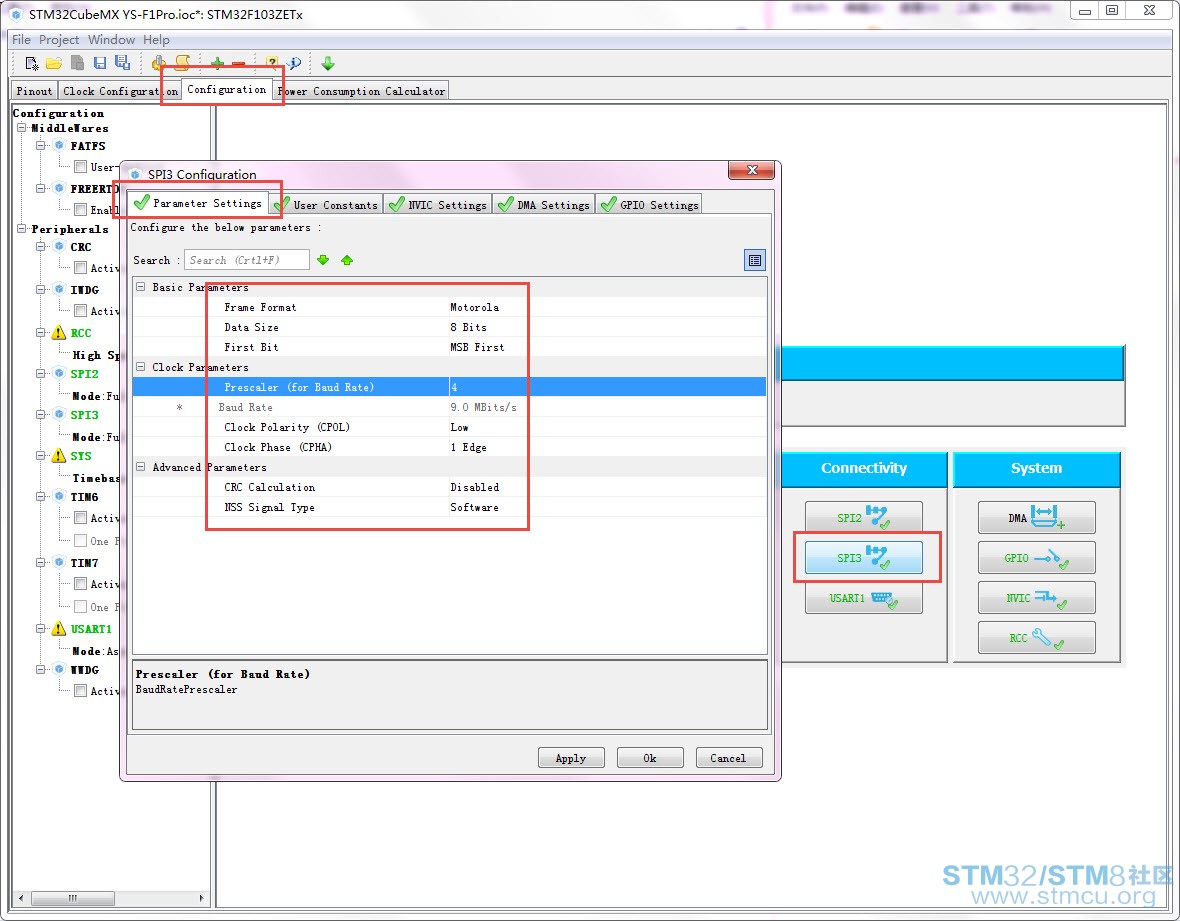Open the SPI2 connectivity button
The width and height of the screenshot is (1180, 921).
click(x=863, y=518)
